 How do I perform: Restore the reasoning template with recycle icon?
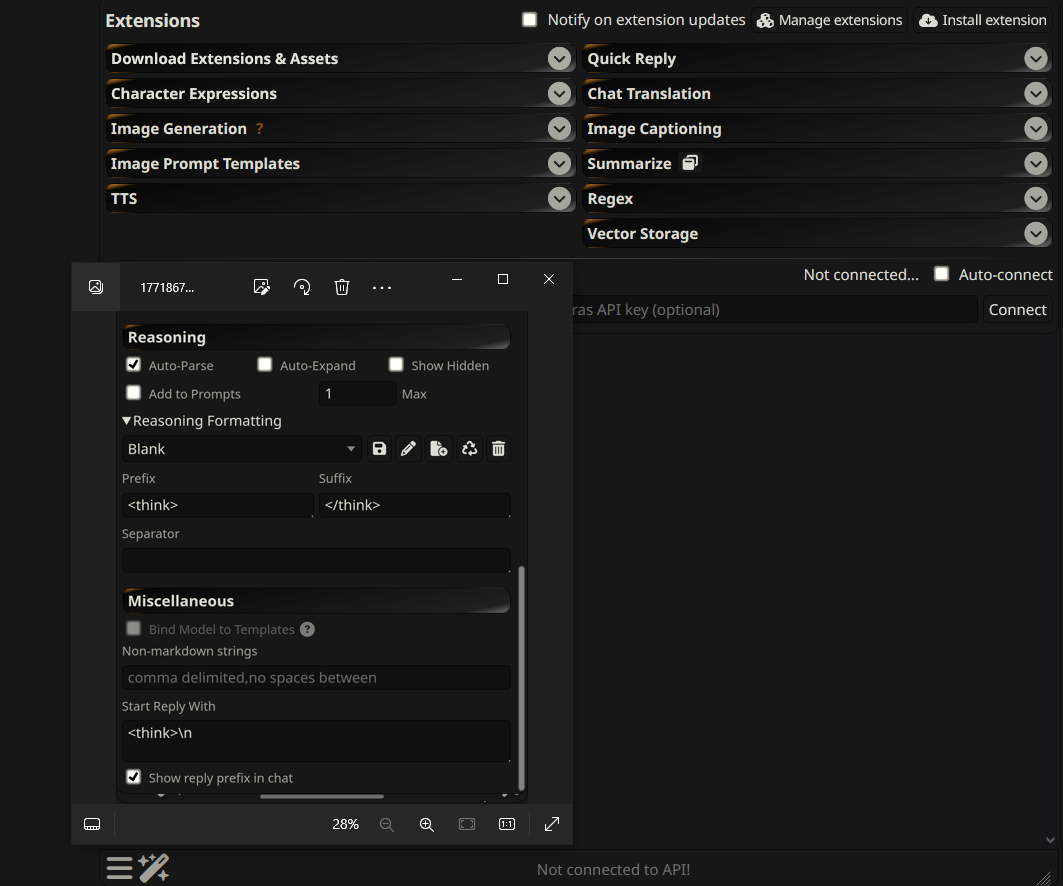[469, 449]
